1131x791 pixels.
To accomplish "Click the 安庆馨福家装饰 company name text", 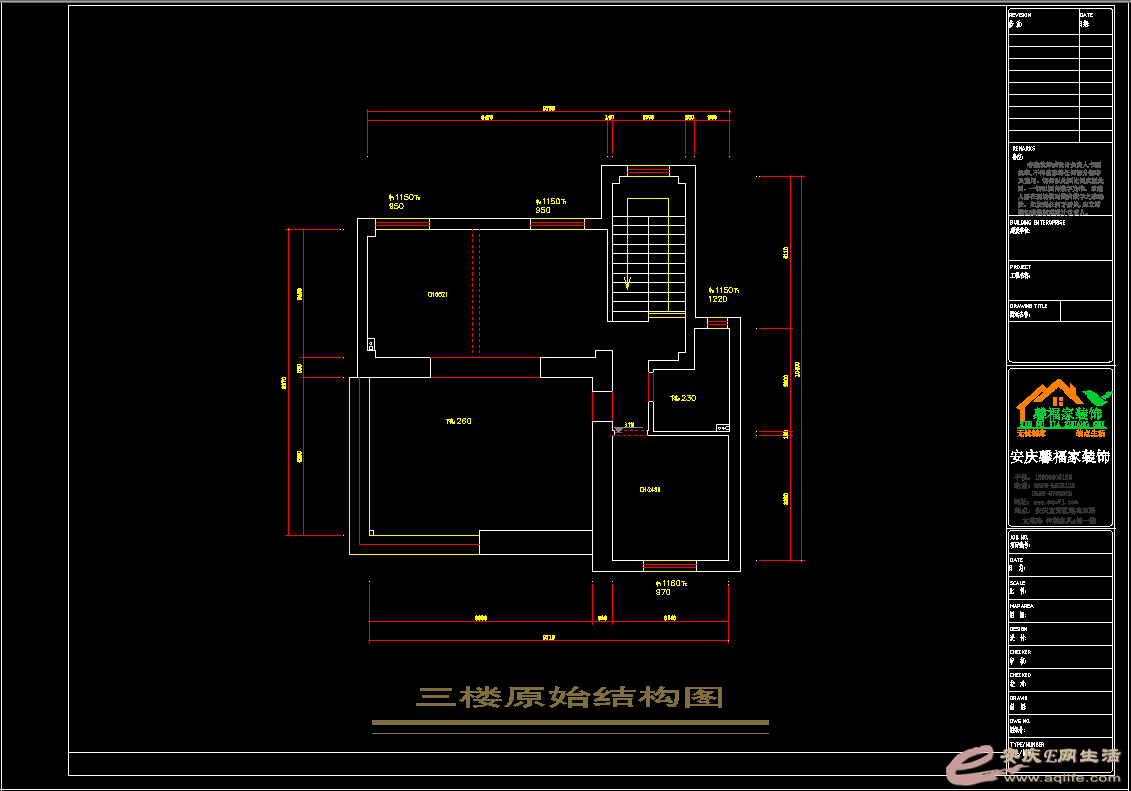I will coord(1059,457).
